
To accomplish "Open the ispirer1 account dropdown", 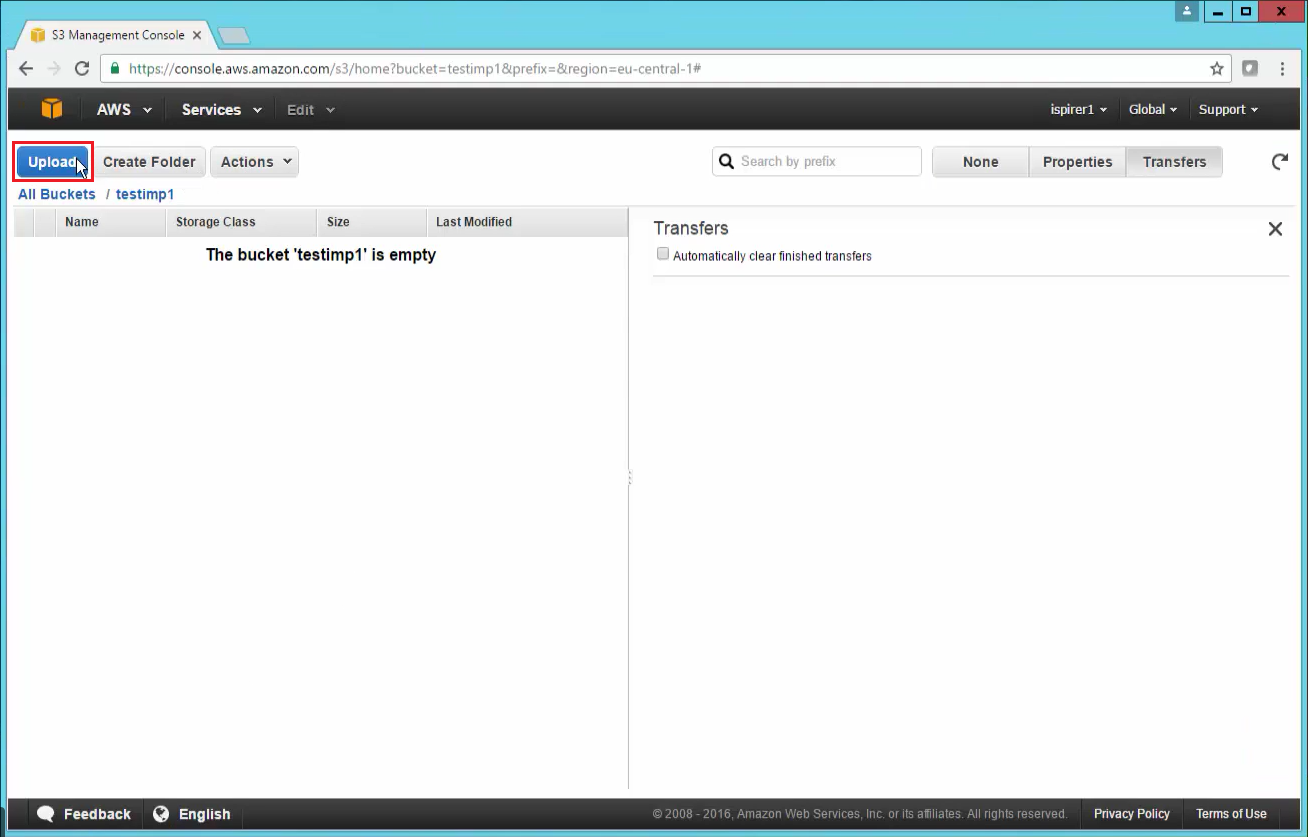I will (x=1078, y=110).
